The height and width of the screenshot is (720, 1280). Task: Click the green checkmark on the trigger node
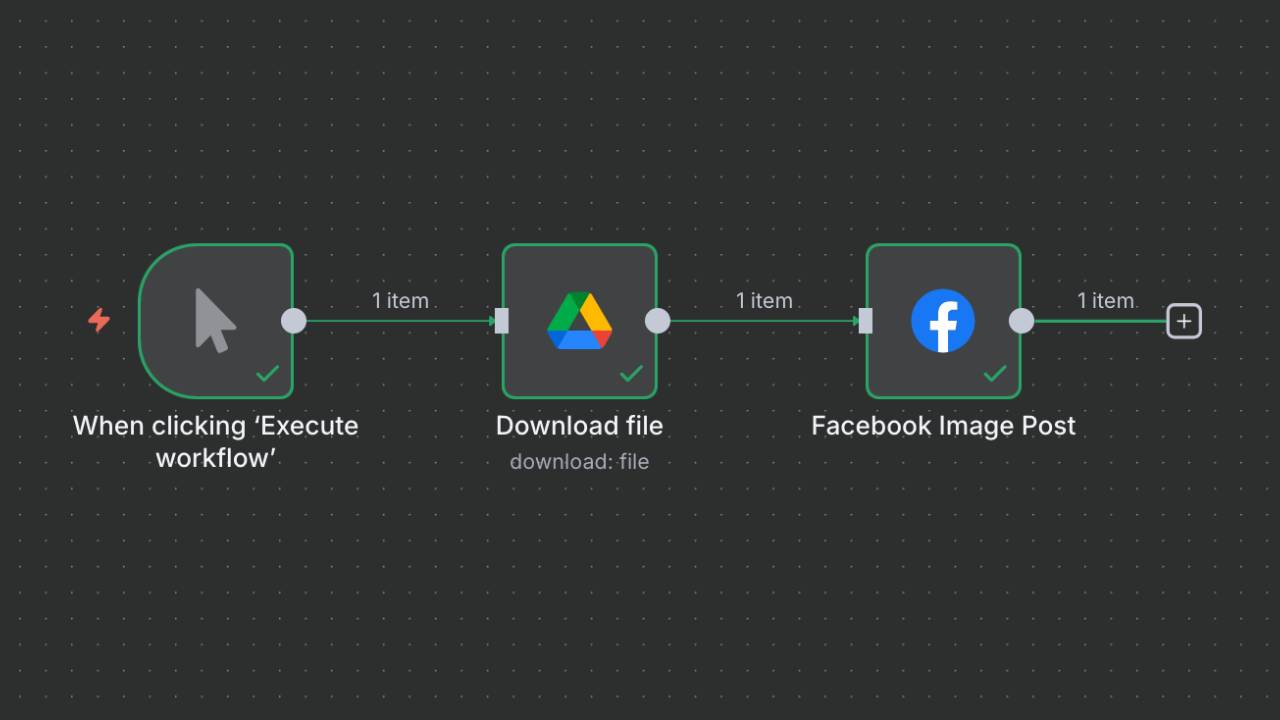click(x=267, y=374)
